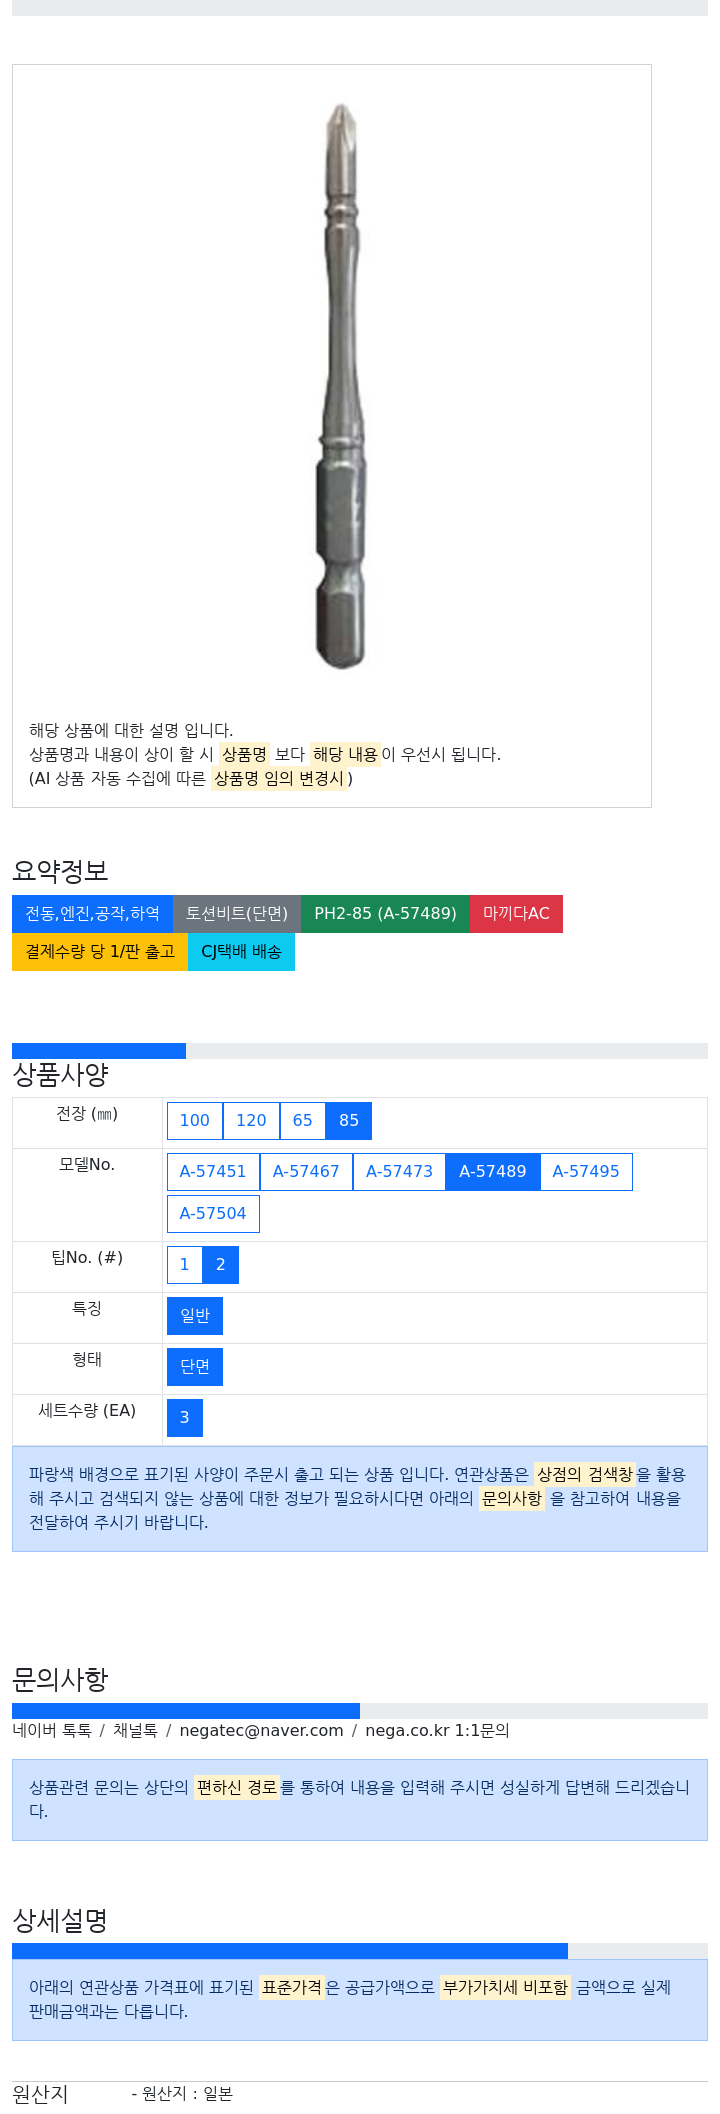Select tip number 2

(220, 1265)
